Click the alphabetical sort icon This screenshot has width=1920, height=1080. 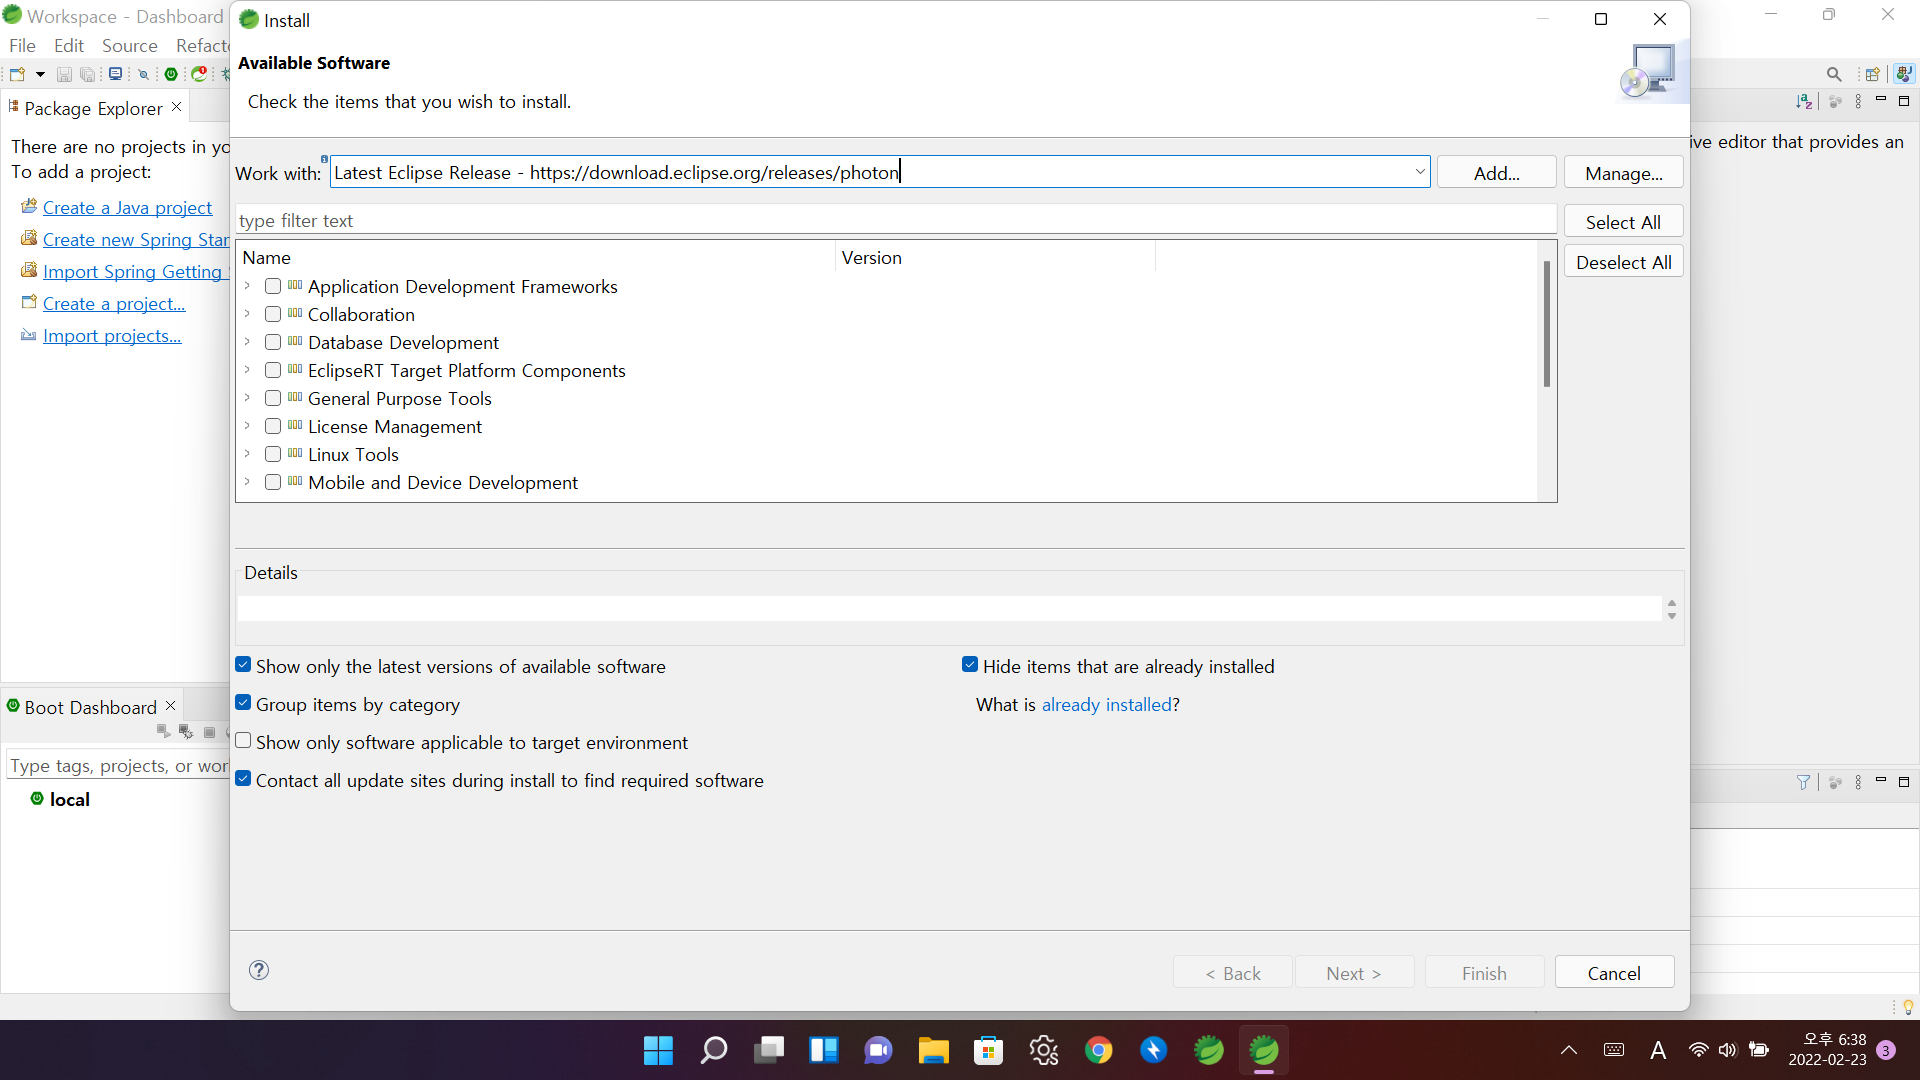click(1803, 102)
